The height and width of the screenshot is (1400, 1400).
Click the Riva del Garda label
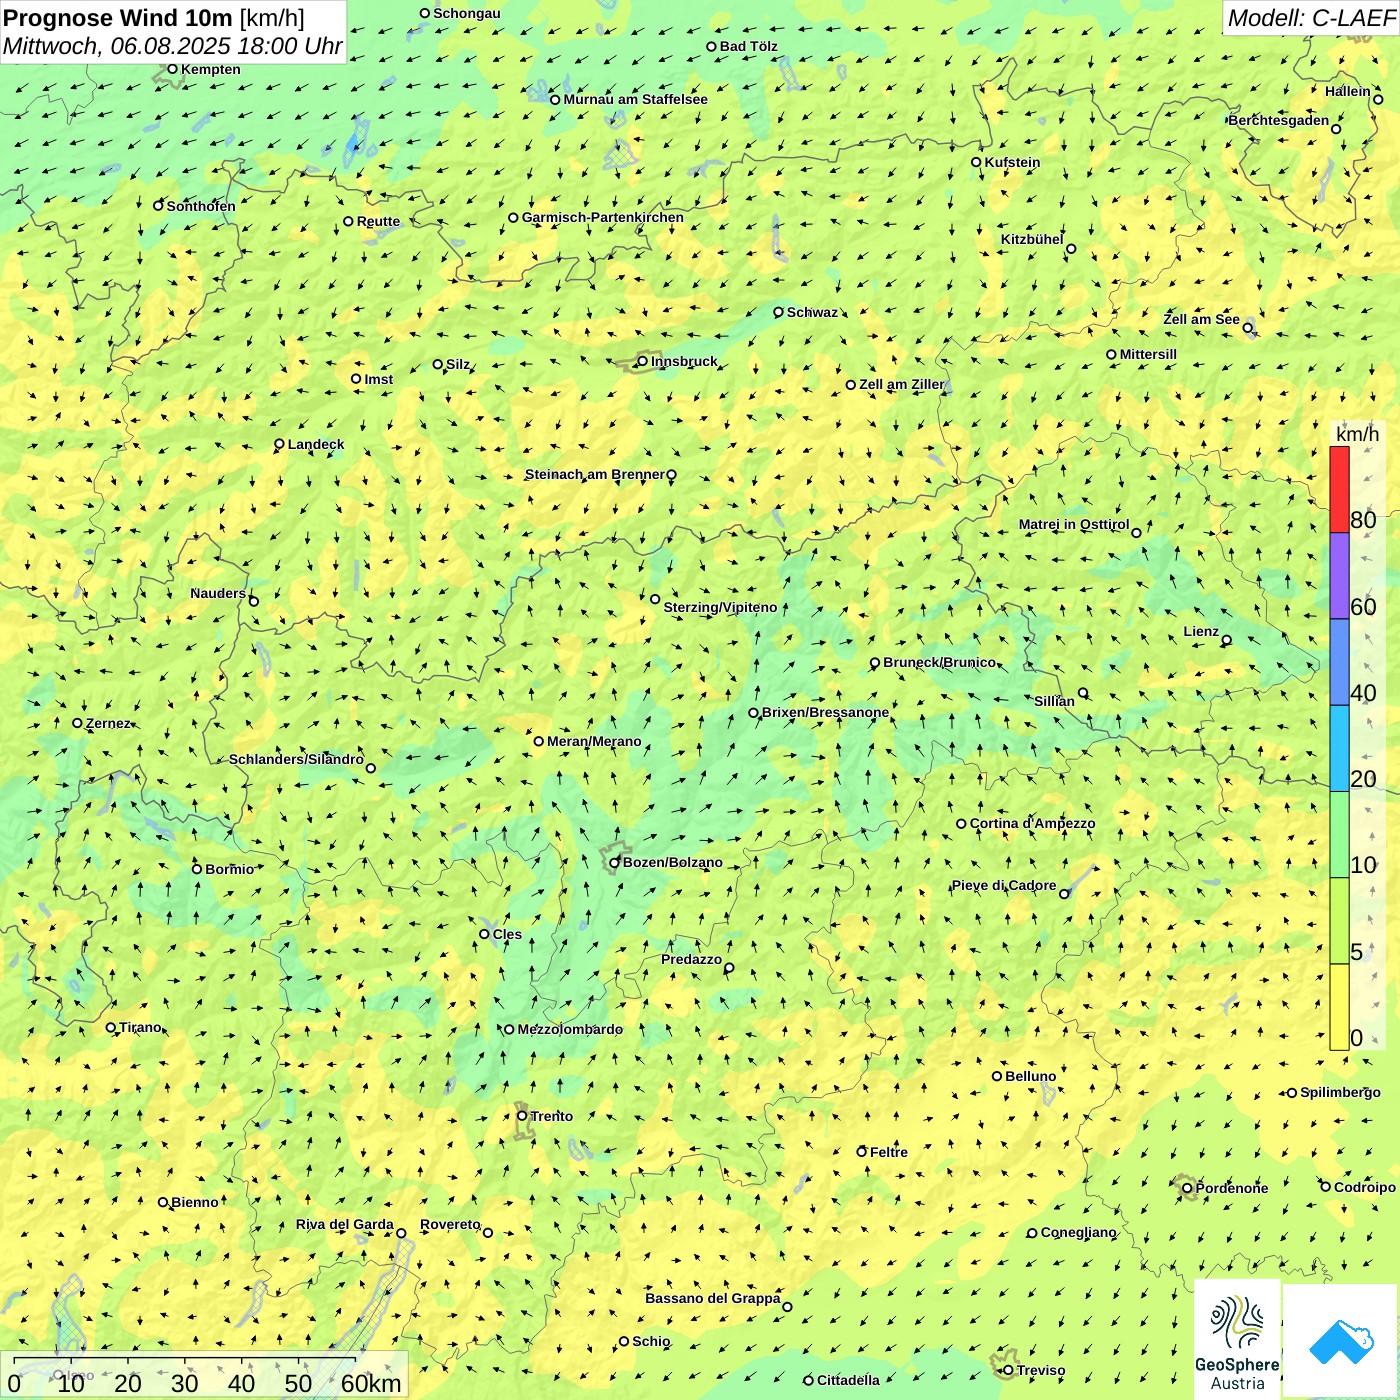point(344,1224)
